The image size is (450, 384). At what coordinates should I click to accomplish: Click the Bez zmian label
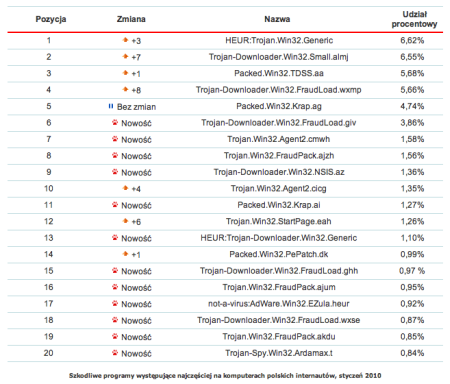click(x=136, y=107)
